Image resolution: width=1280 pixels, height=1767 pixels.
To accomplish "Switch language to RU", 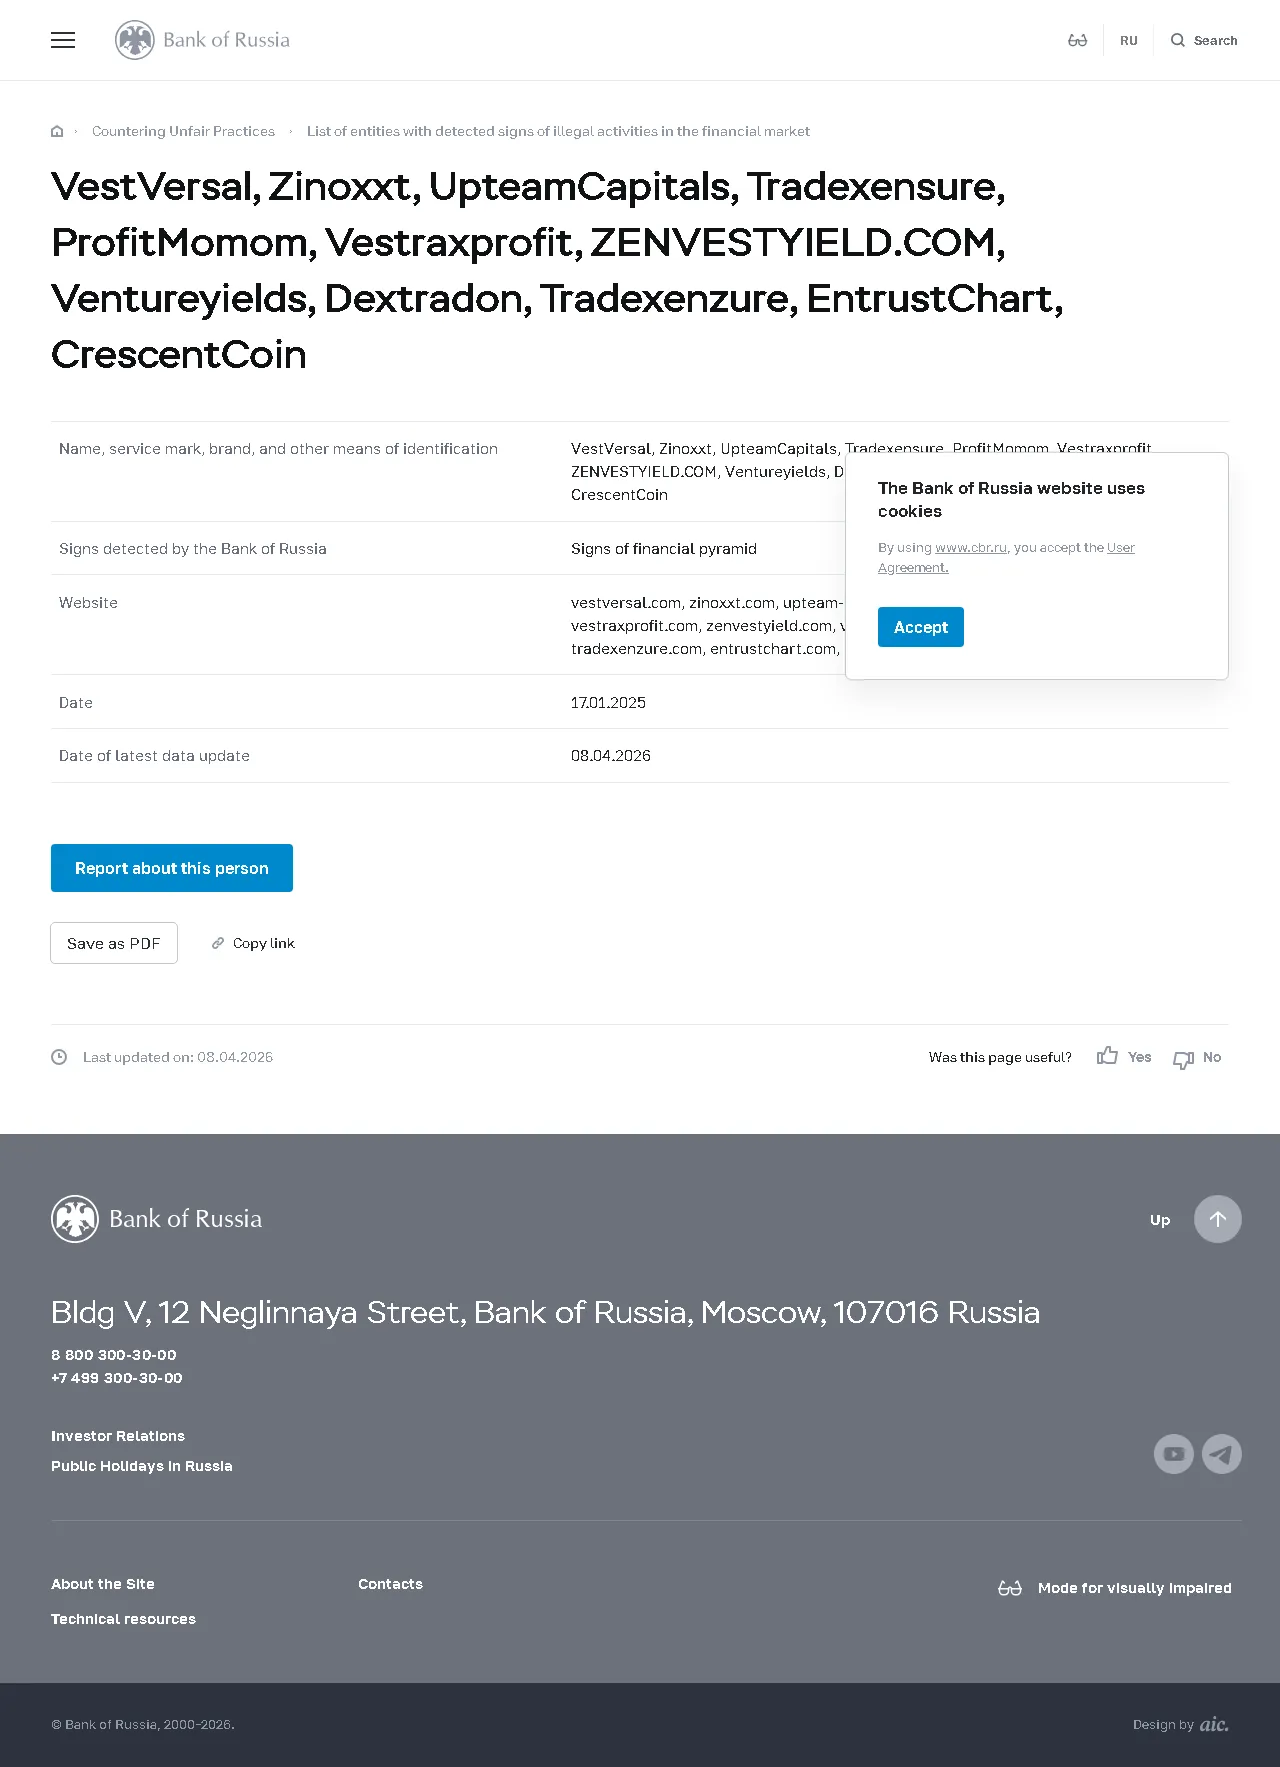I will [x=1129, y=41].
